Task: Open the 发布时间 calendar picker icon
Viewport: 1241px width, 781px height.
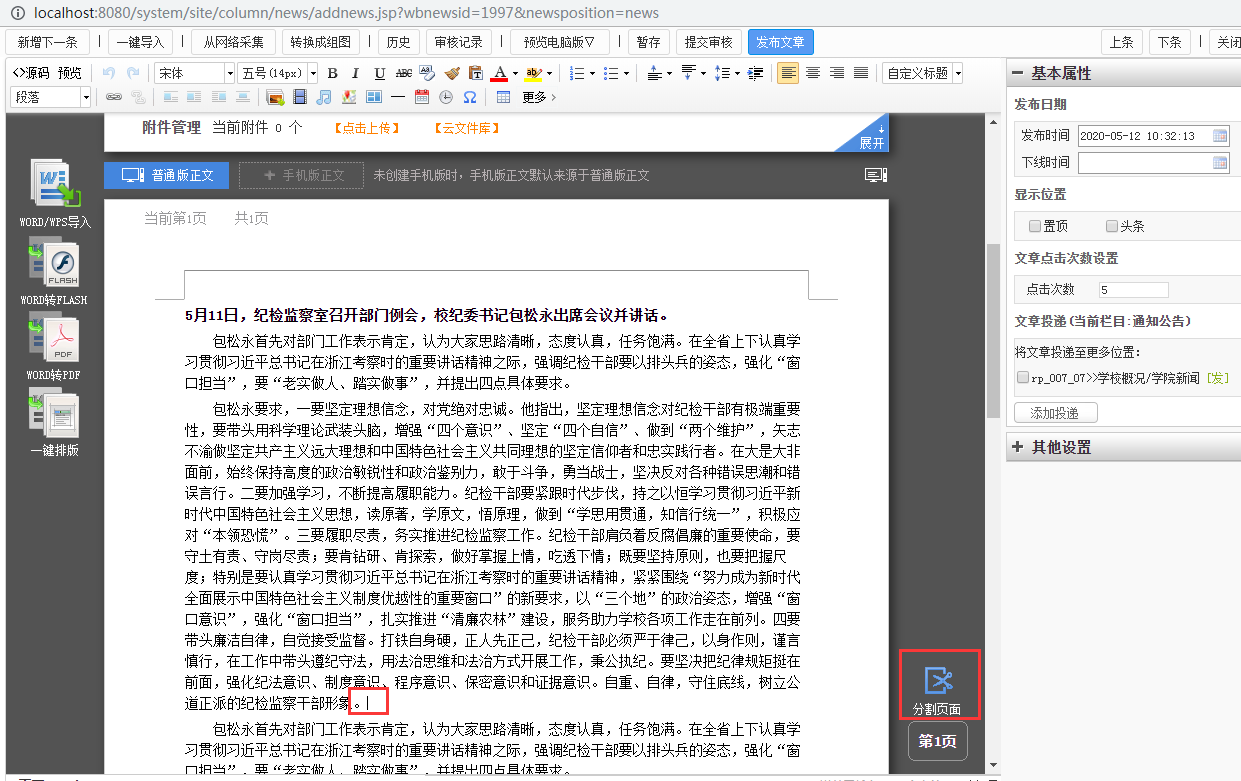Action: 1220,135
